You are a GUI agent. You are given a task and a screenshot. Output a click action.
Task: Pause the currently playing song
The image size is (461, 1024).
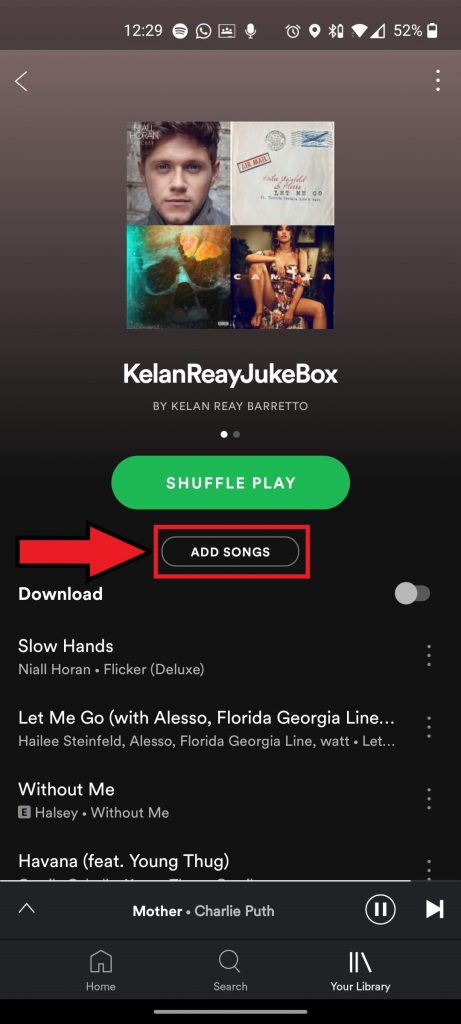(x=380, y=909)
